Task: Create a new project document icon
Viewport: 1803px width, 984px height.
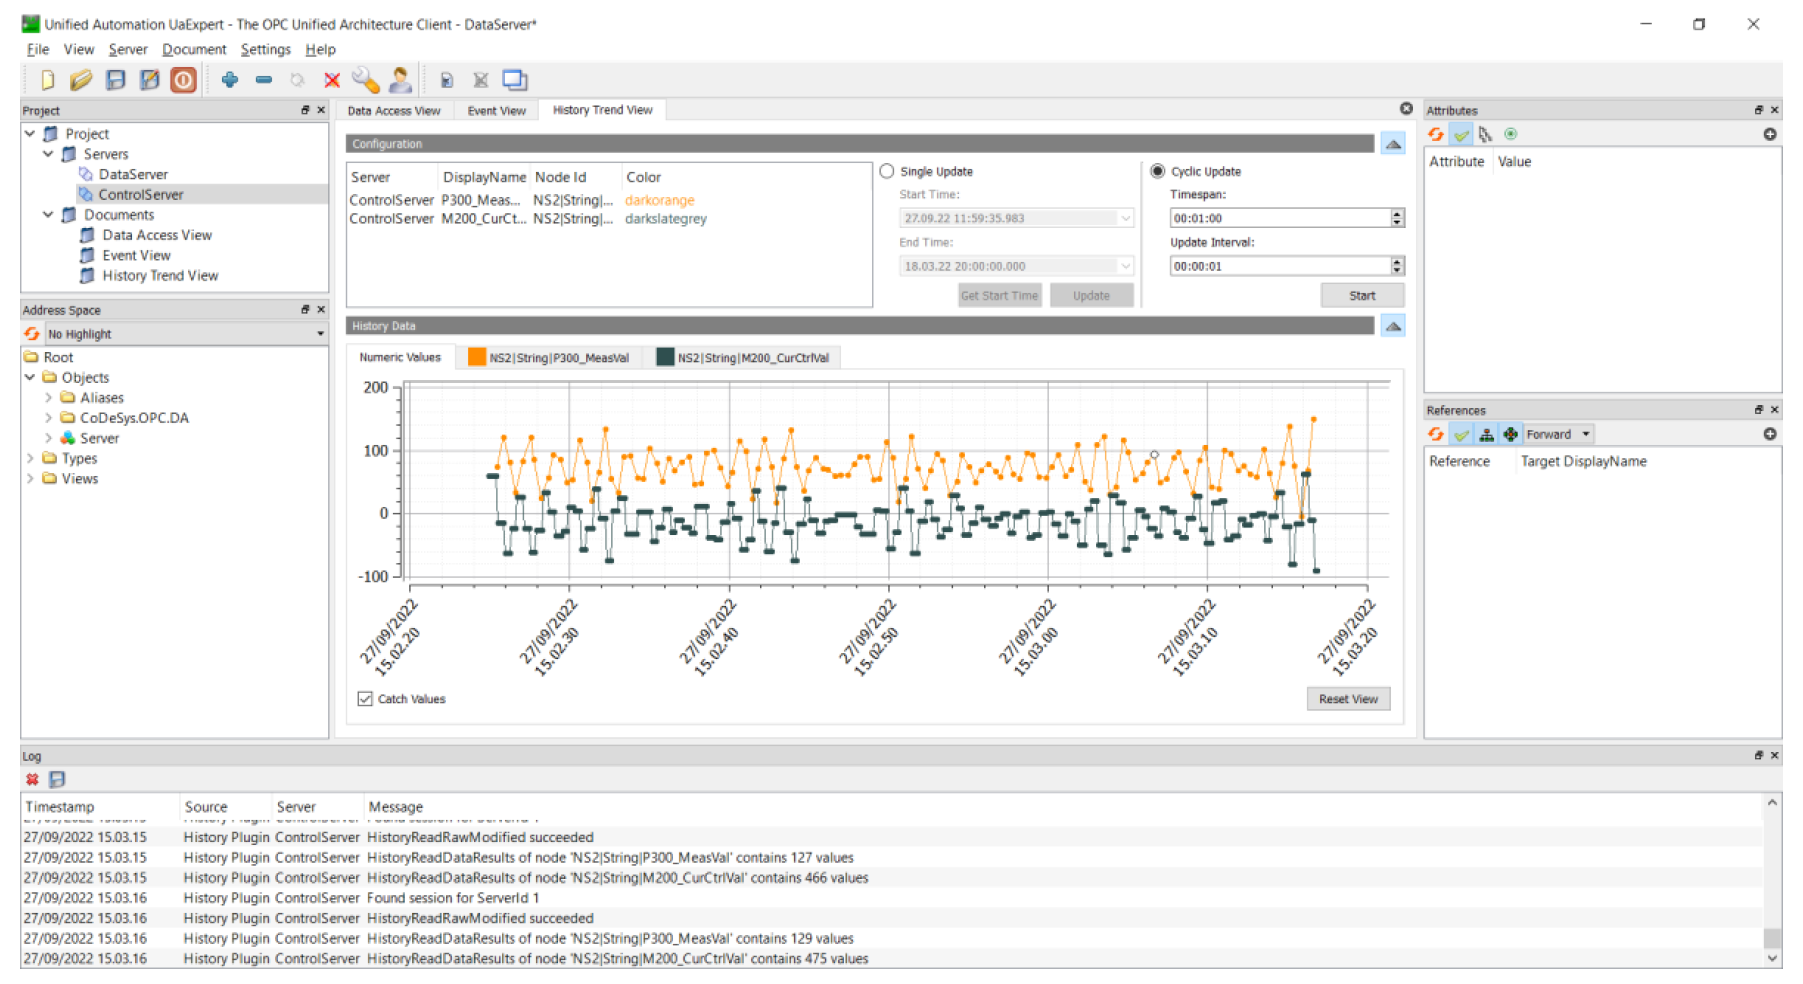Action: (47, 80)
